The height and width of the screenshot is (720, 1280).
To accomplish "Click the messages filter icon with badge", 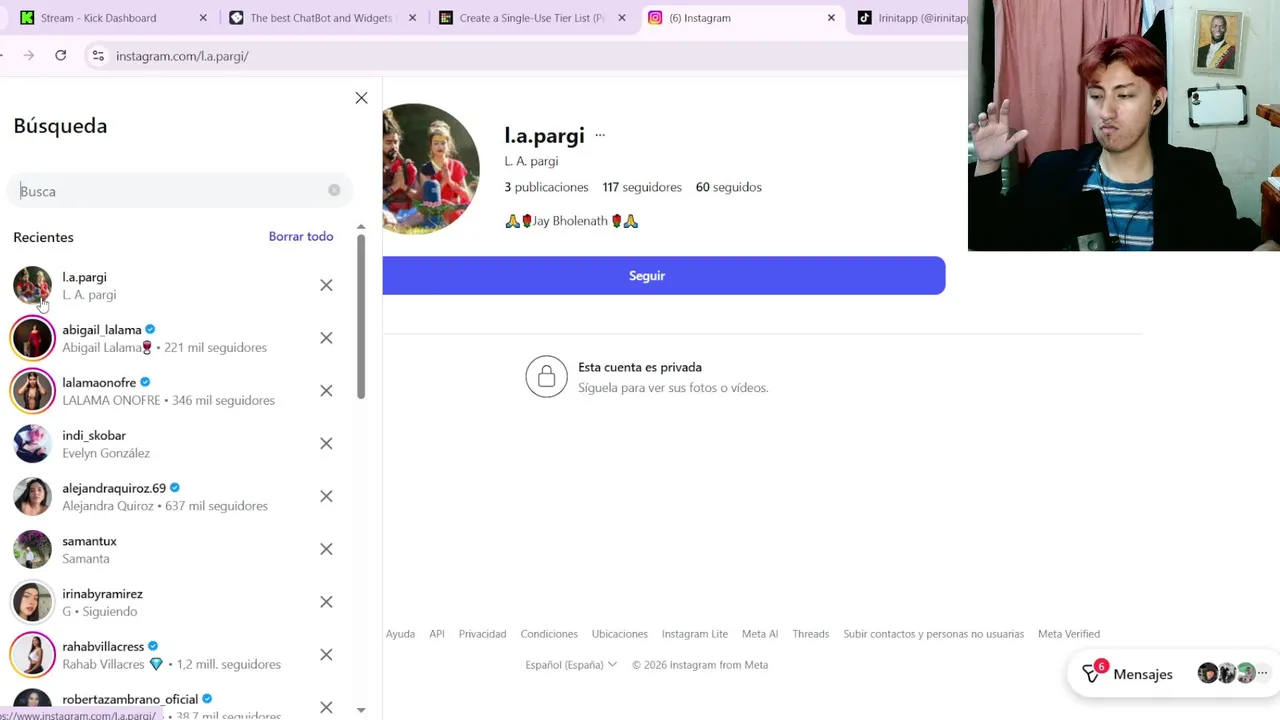I will pos(1093,673).
